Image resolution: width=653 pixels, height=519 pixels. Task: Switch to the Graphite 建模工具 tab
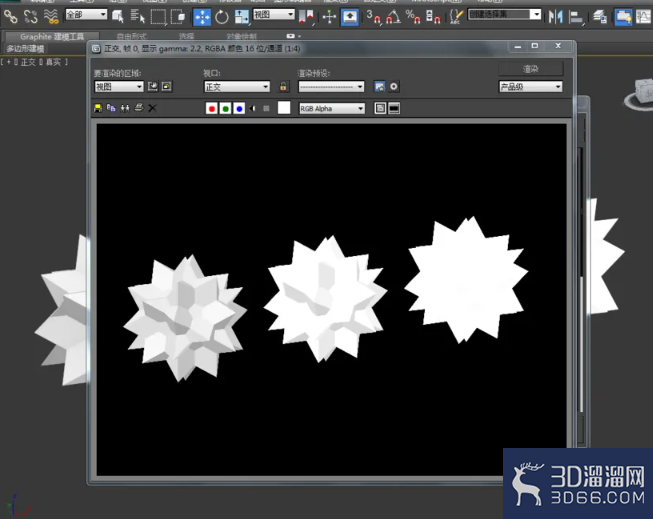click(x=52, y=37)
